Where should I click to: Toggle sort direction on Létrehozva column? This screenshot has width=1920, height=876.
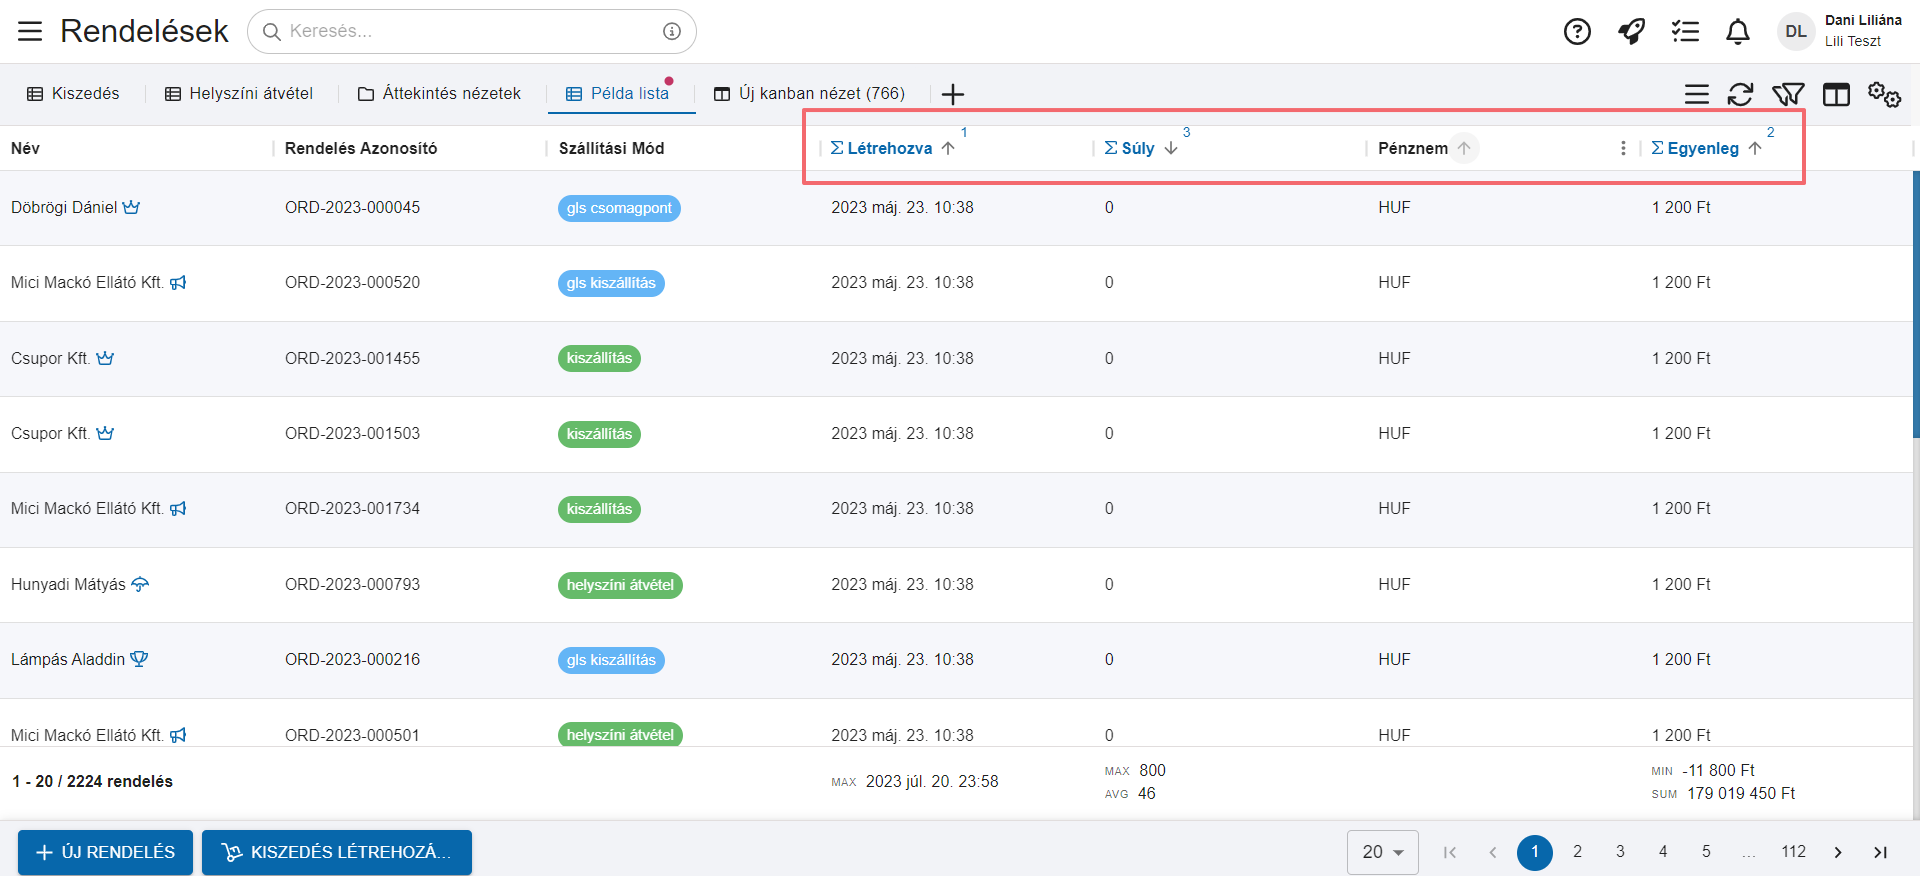click(x=948, y=148)
